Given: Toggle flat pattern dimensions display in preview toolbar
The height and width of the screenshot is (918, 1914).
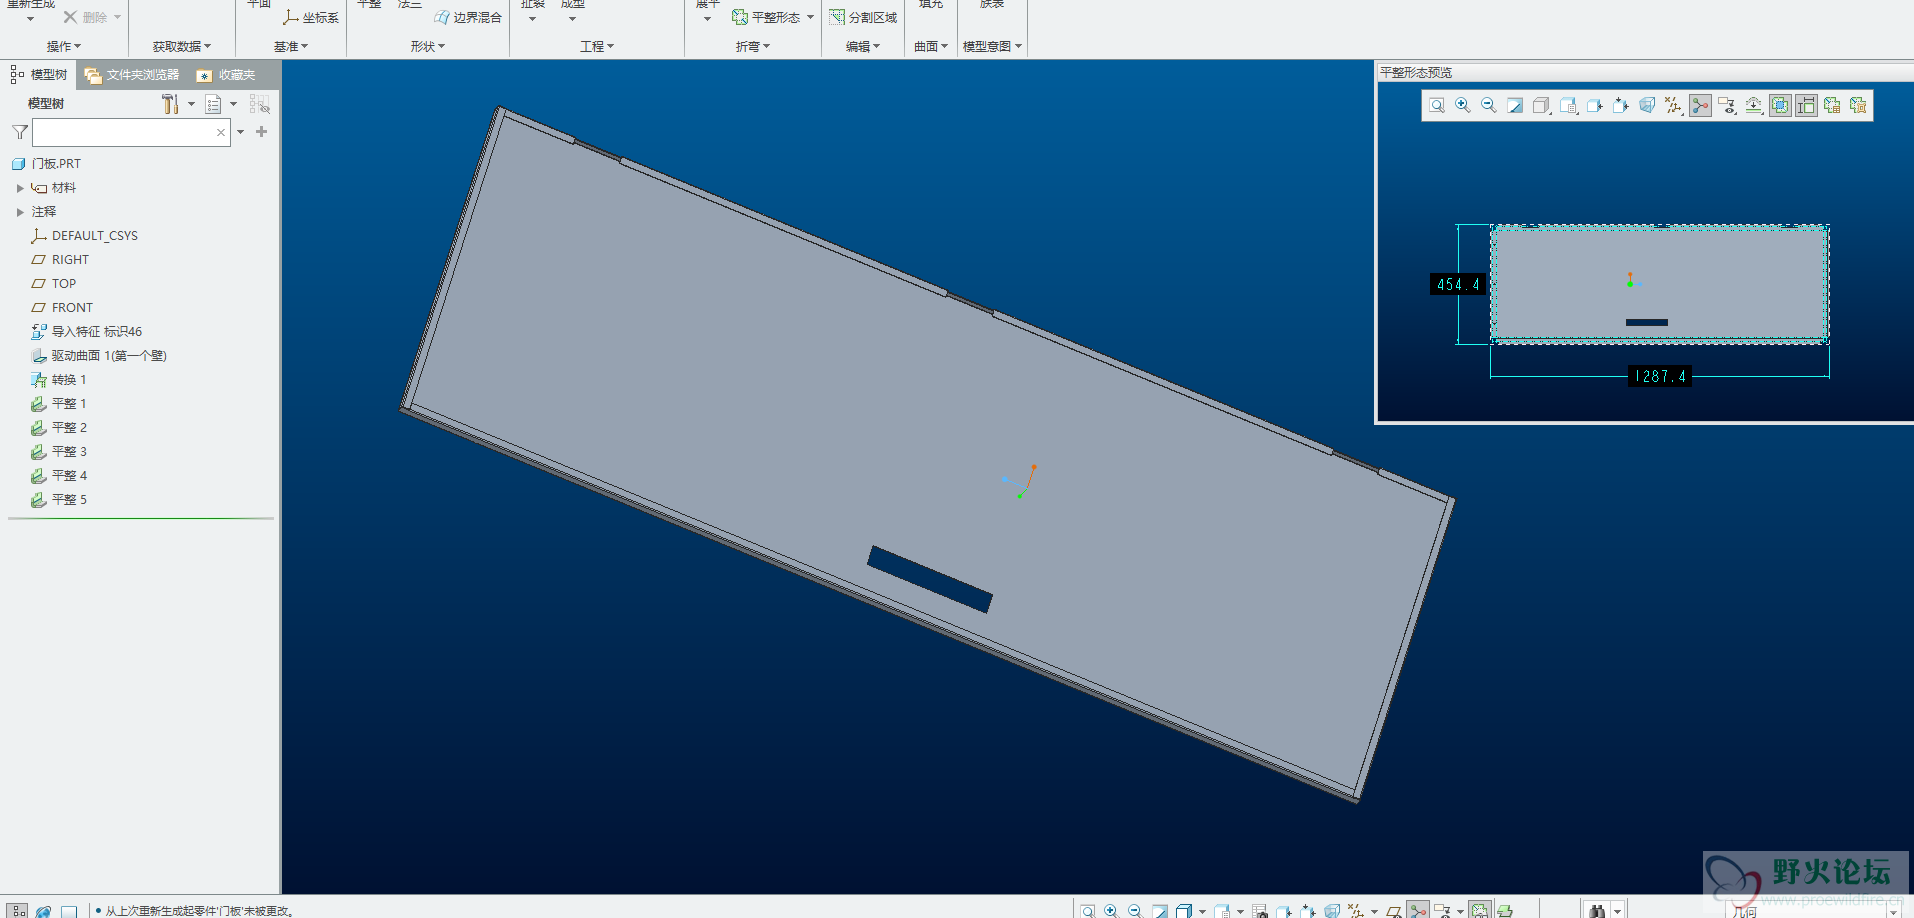Looking at the screenshot, I should click(x=1806, y=105).
